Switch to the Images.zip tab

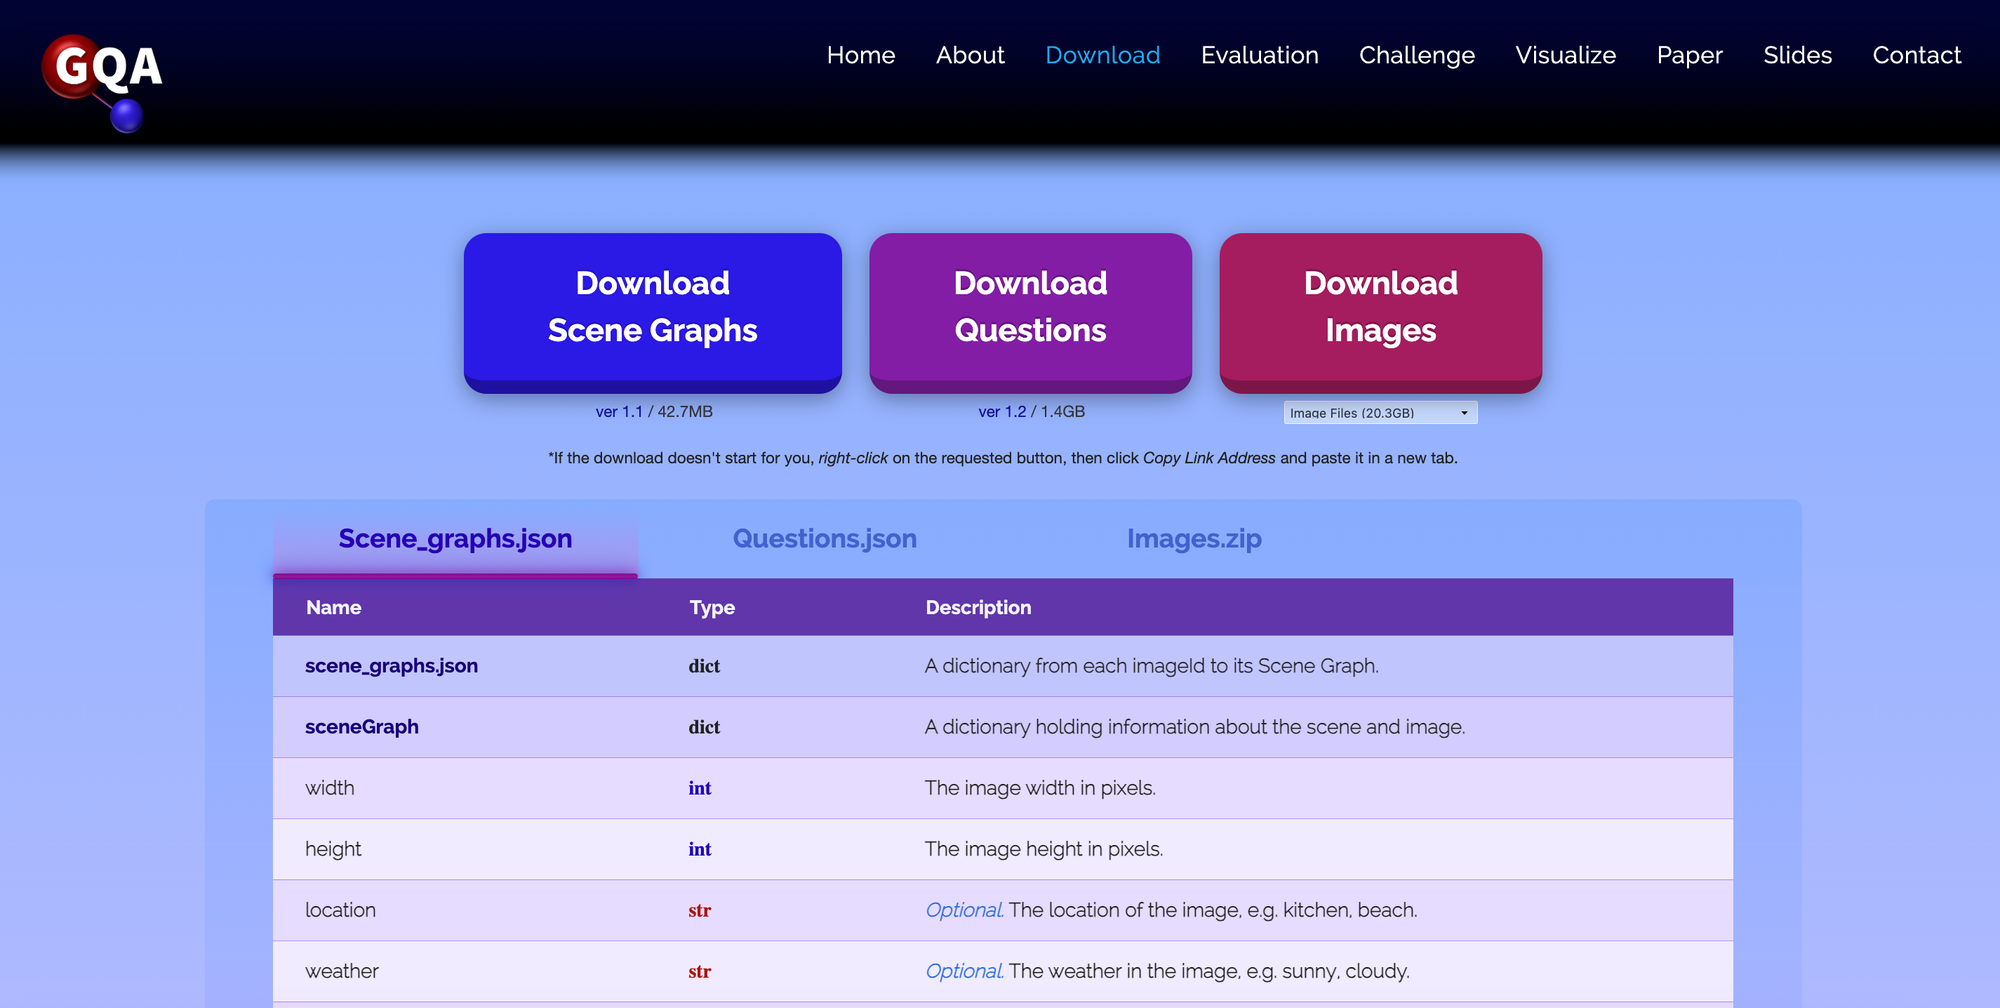[x=1193, y=538]
